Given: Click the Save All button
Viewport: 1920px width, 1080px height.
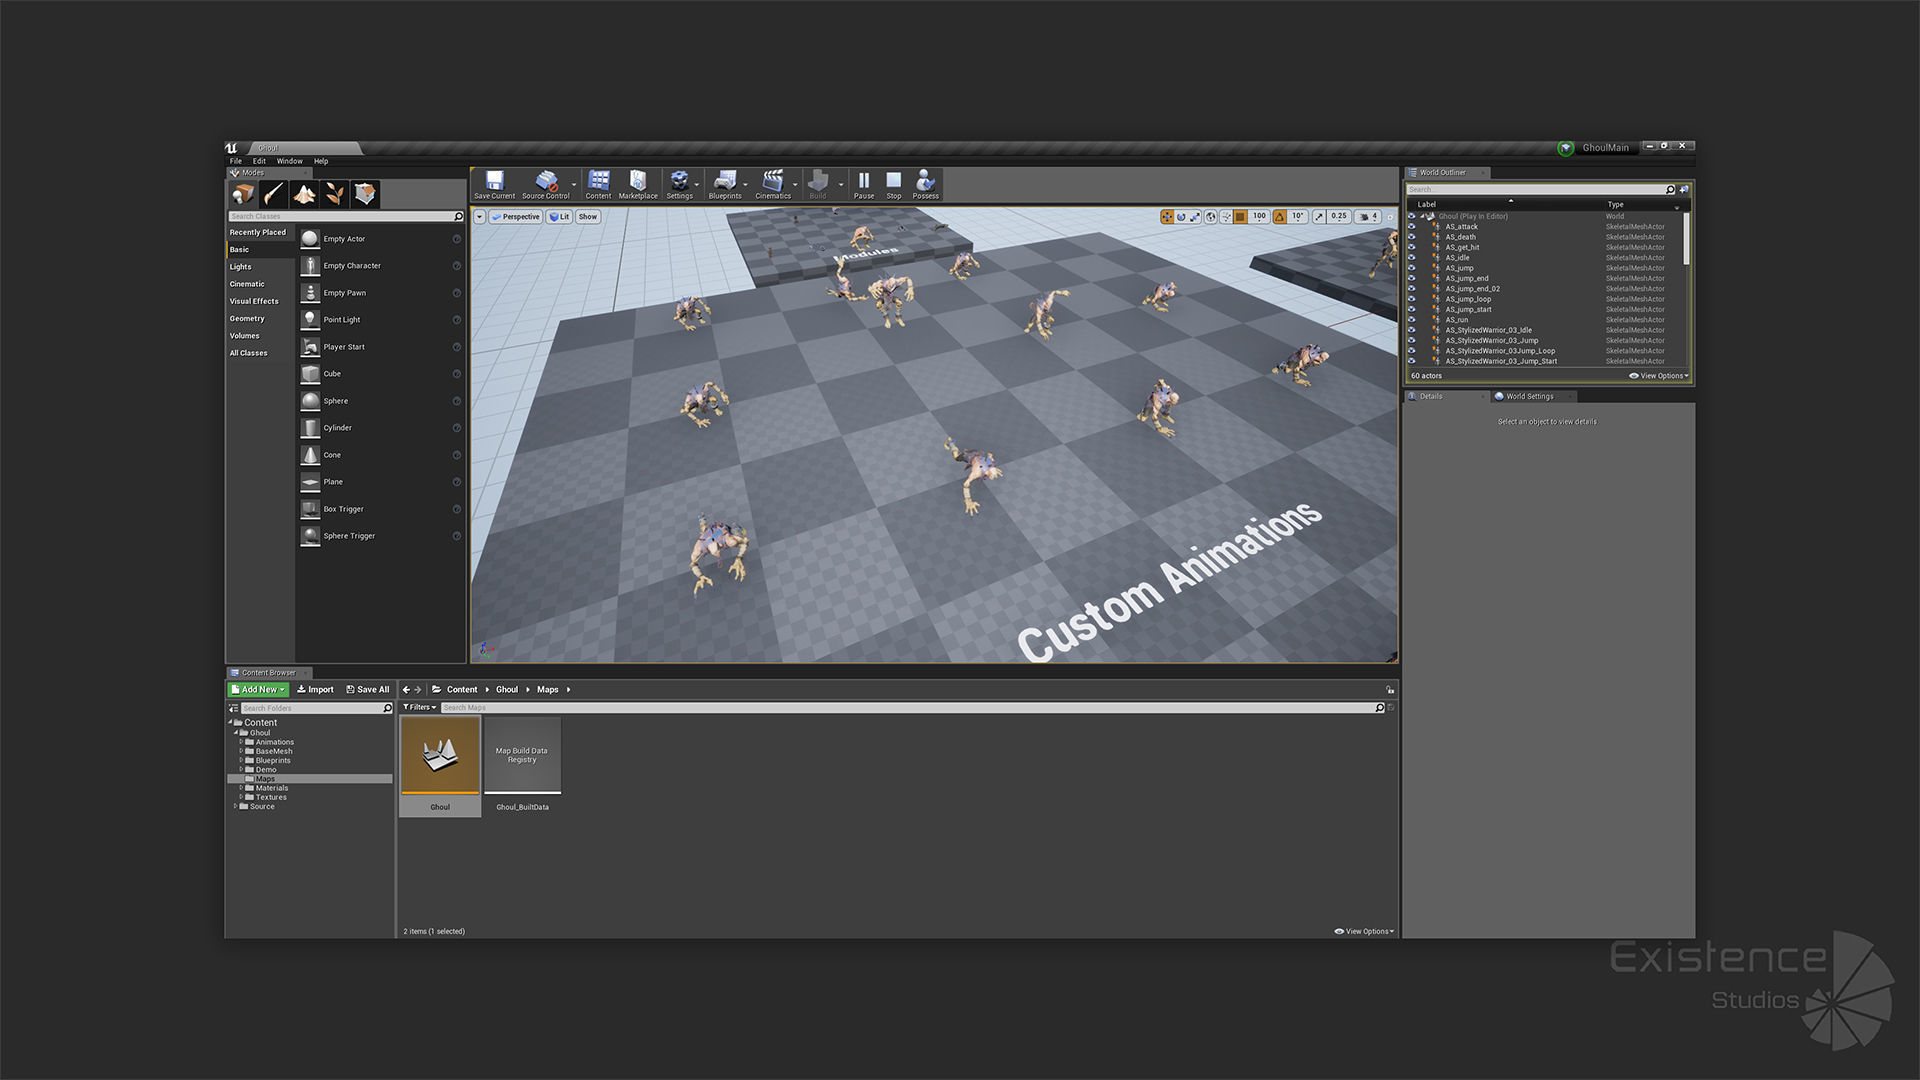Looking at the screenshot, I should 367,690.
